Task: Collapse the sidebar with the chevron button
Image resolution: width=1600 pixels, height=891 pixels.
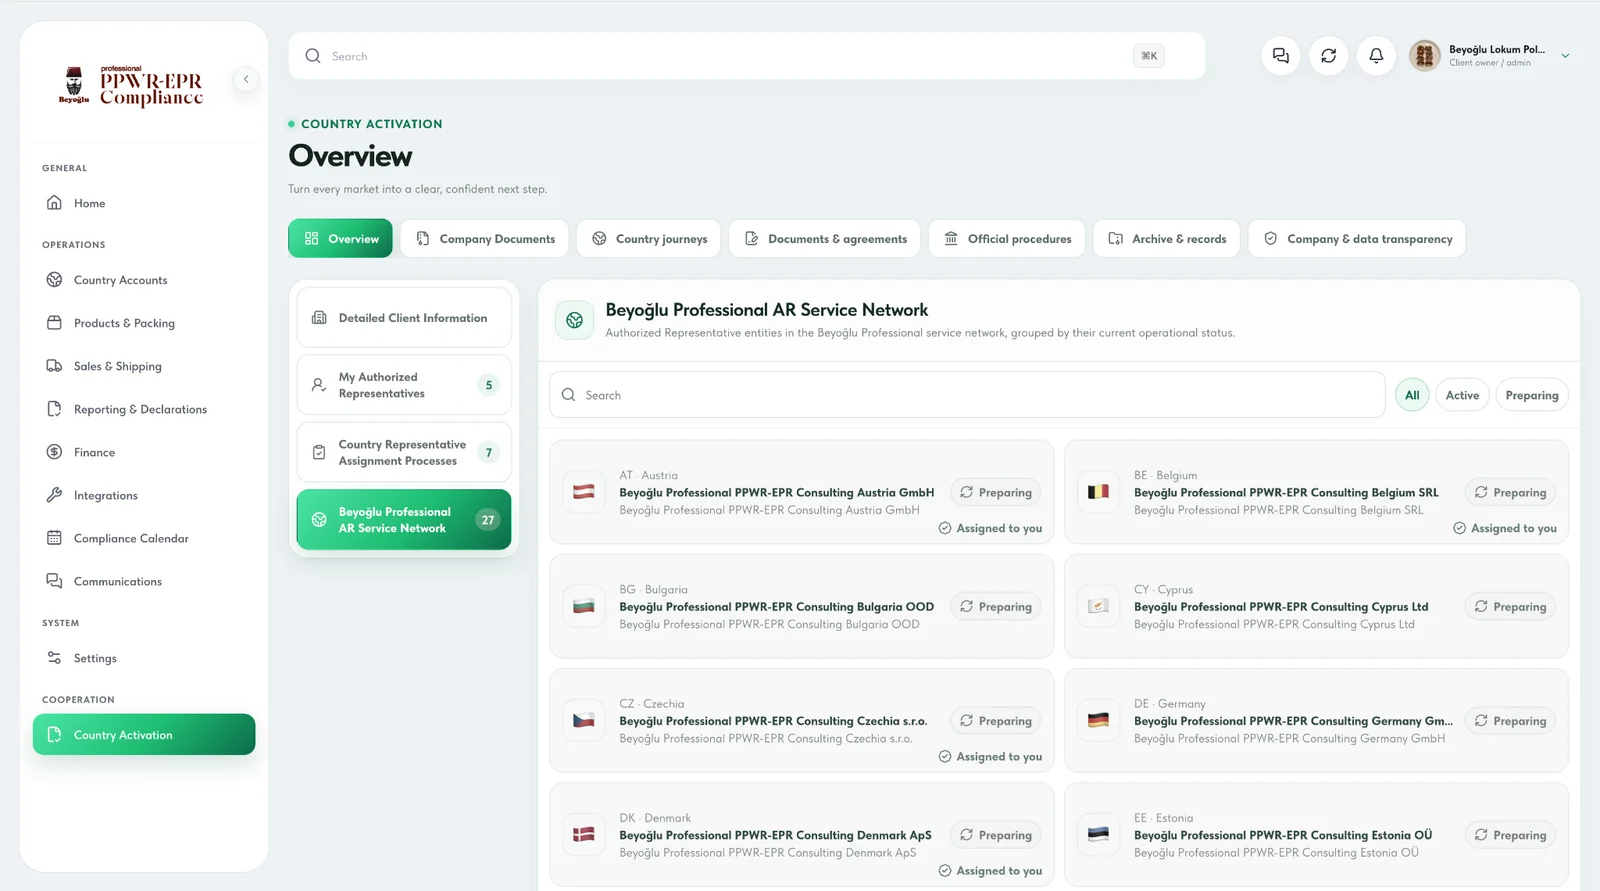Action: (246, 79)
